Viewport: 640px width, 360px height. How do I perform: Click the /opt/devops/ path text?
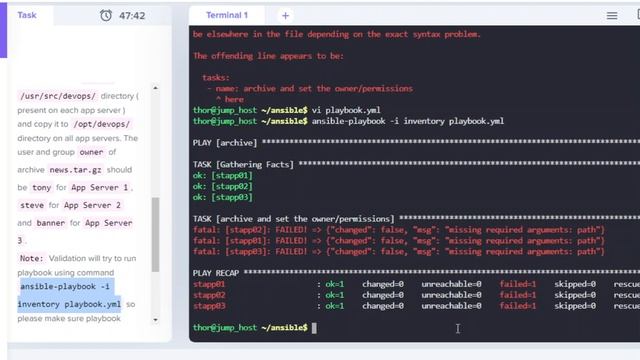click(x=101, y=124)
